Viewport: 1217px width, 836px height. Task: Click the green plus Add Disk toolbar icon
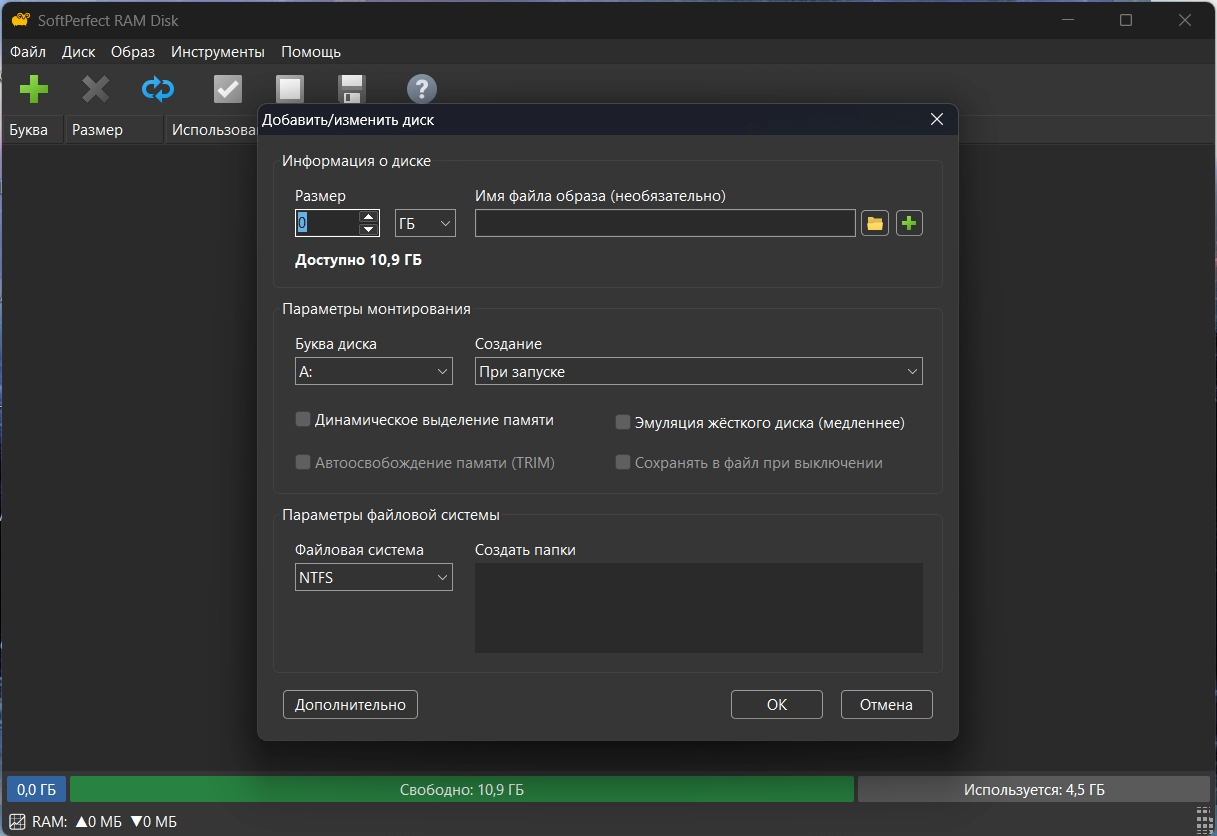pyautogui.click(x=34, y=90)
